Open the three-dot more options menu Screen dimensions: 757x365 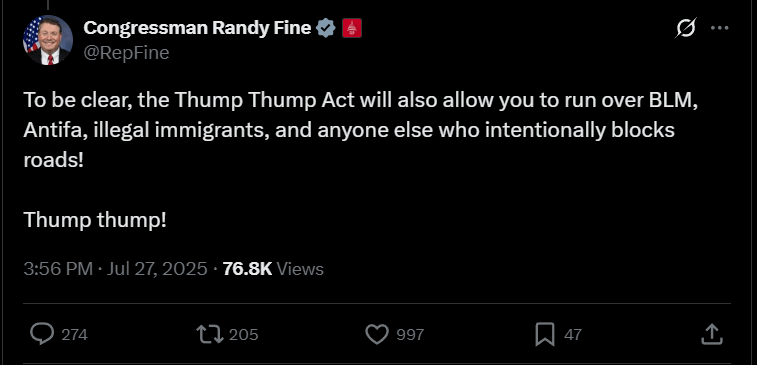point(719,28)
